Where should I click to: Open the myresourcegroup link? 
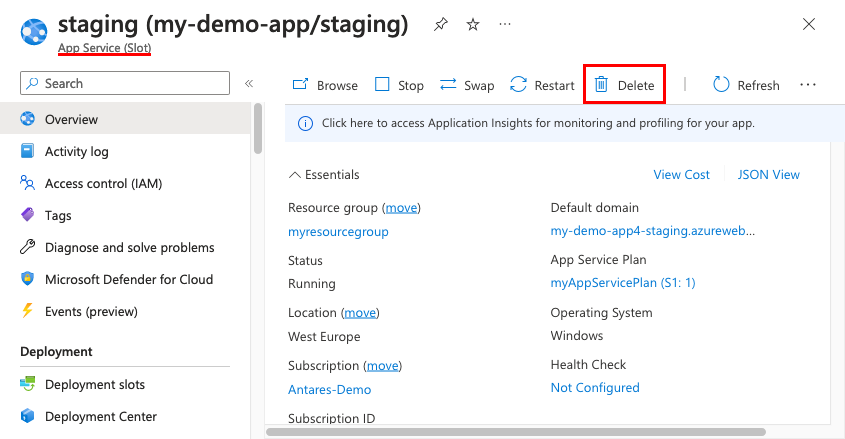[x=338, y=232]
